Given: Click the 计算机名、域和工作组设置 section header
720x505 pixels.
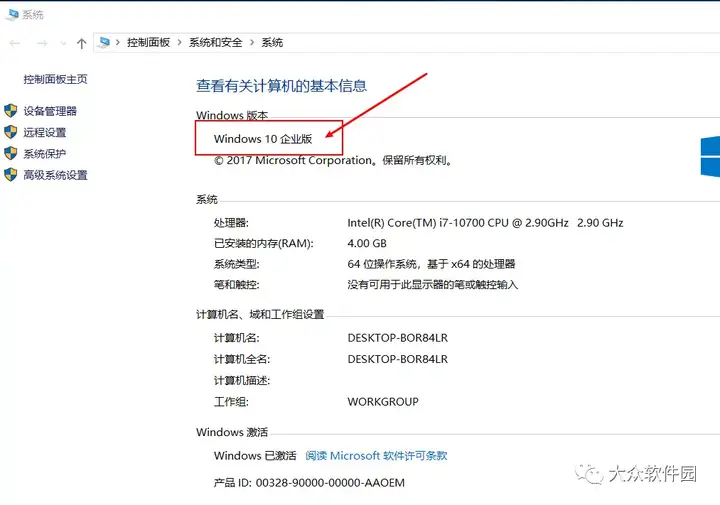Looking at the screenshot, I should tap(260, 314).
